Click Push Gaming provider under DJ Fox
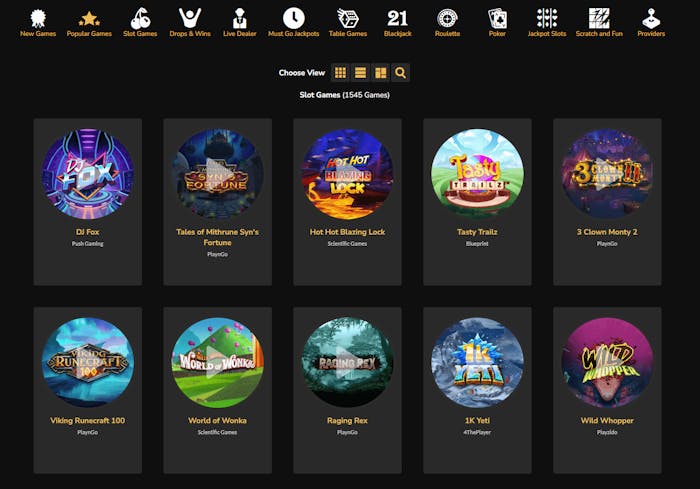 [88, 244]
